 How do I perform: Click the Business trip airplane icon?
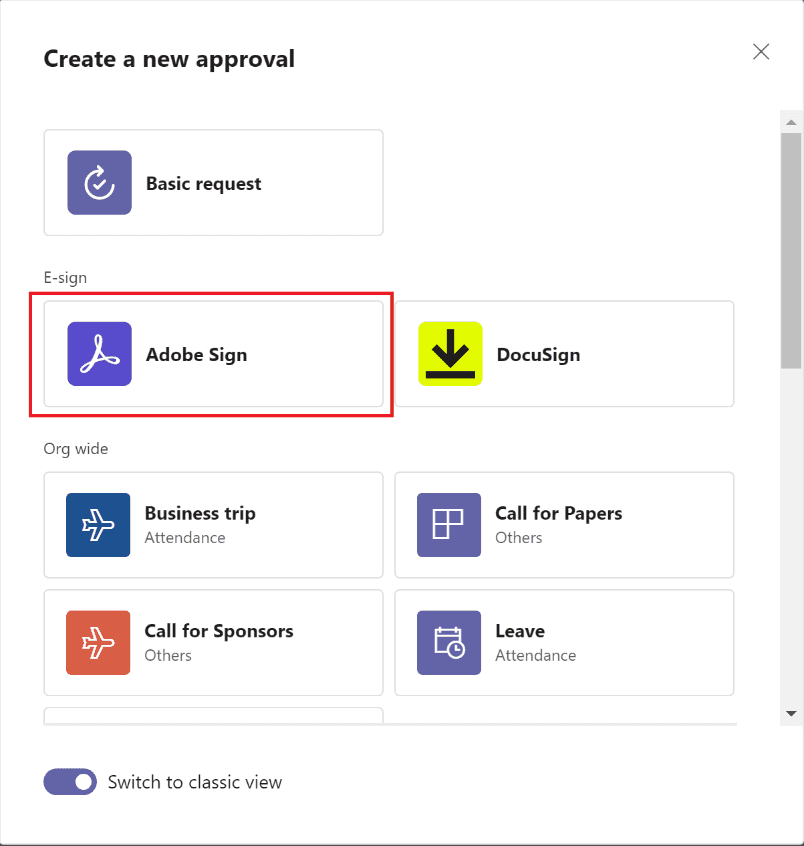[x=98, y=525]
